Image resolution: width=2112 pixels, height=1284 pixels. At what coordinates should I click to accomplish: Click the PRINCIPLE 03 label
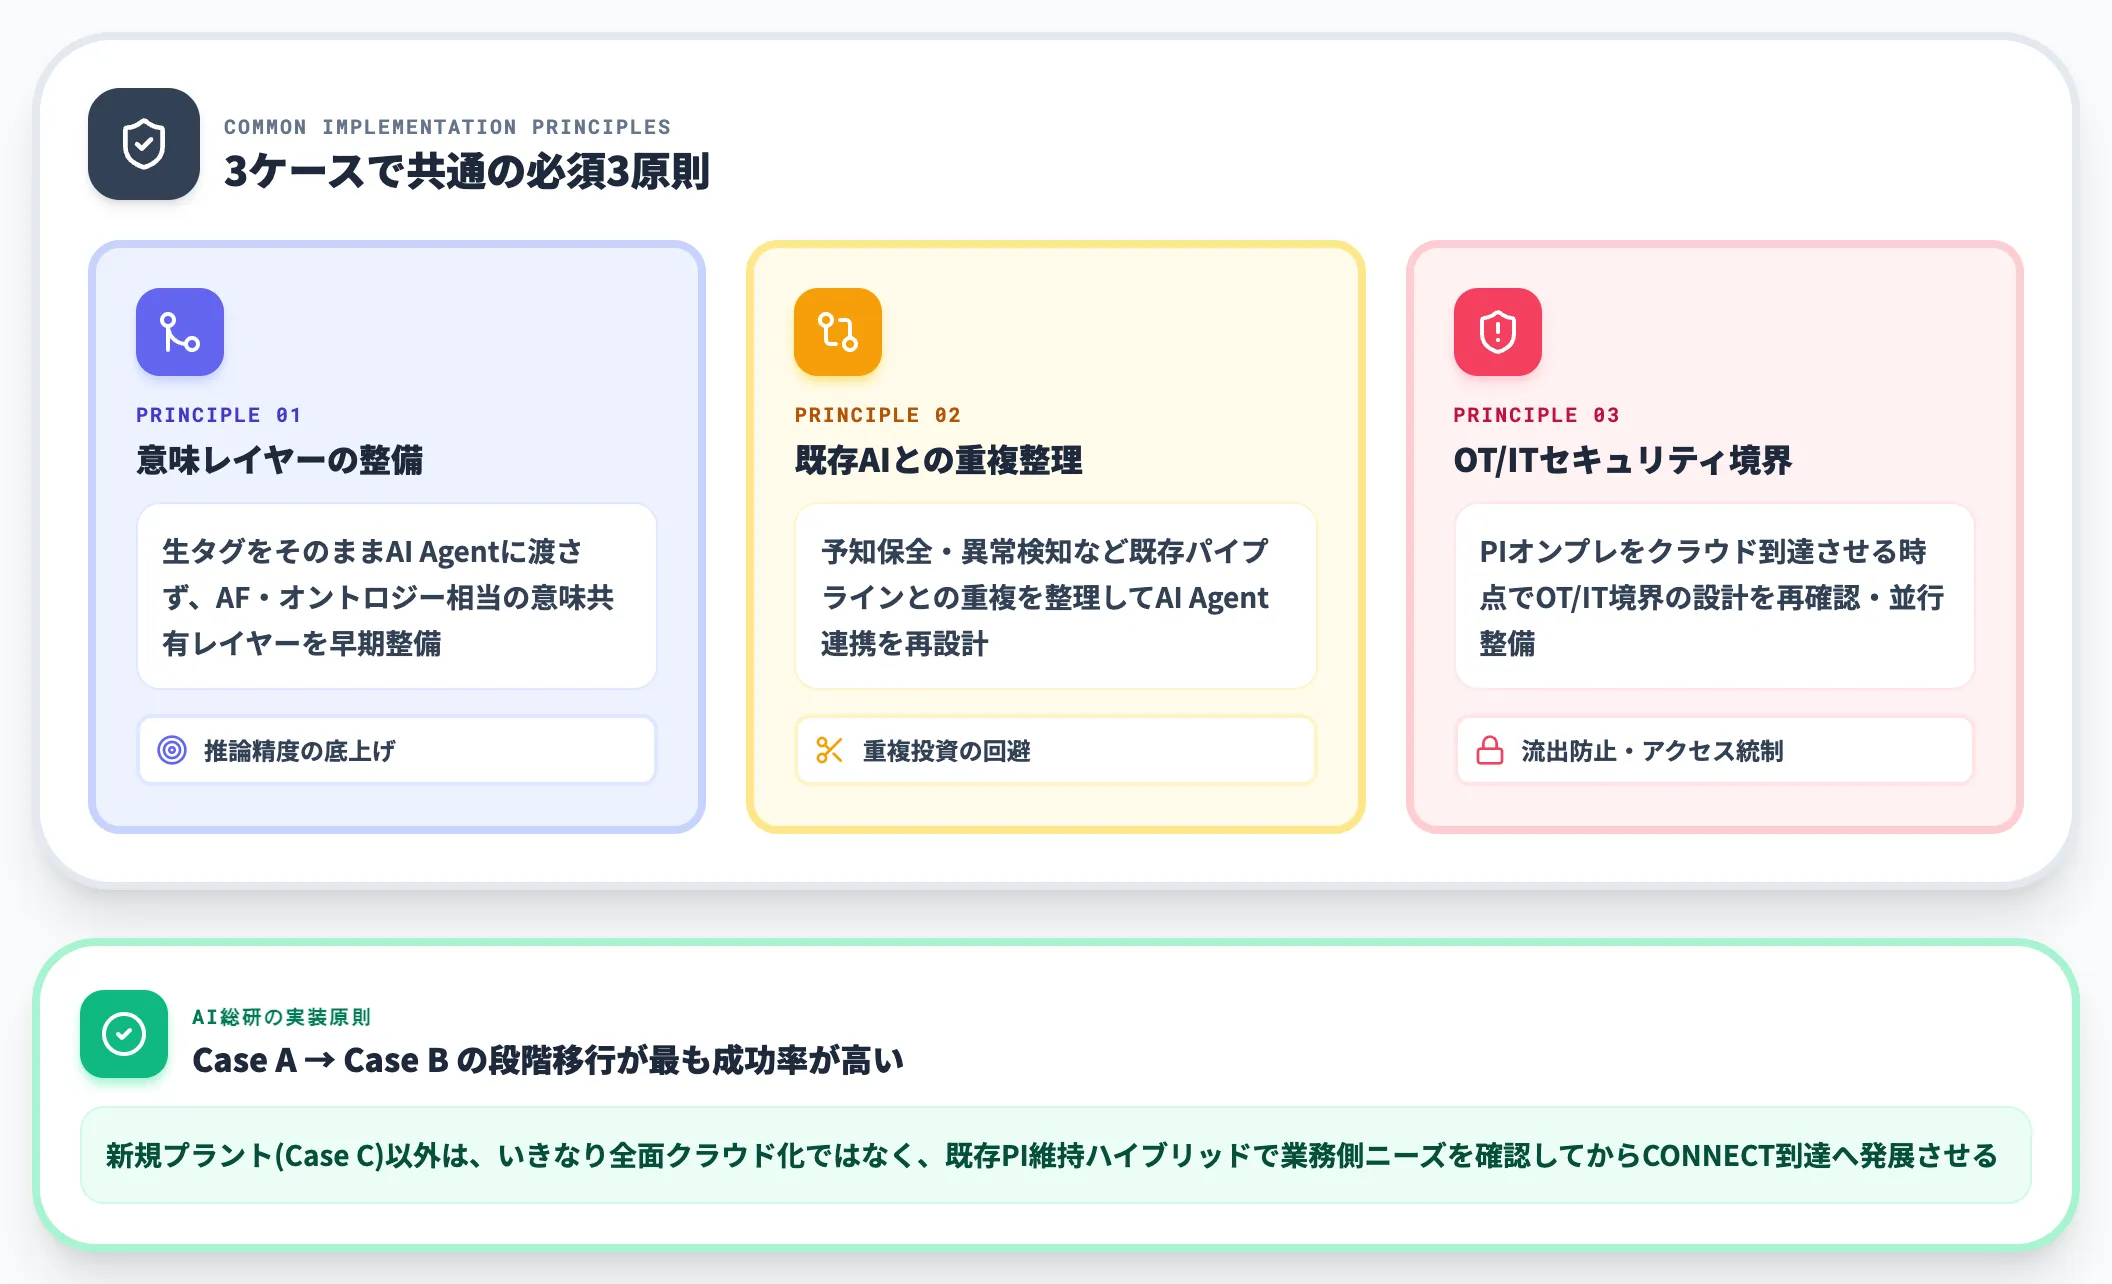[x=1536, y=415]
